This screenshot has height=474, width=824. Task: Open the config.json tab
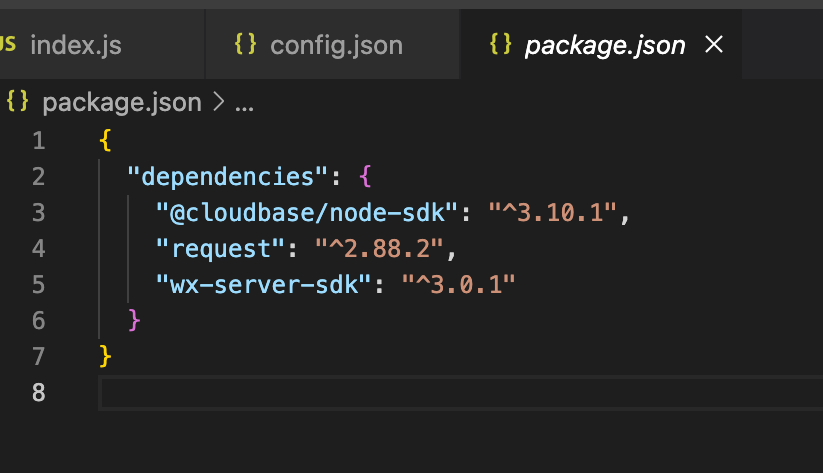(336, 45)
